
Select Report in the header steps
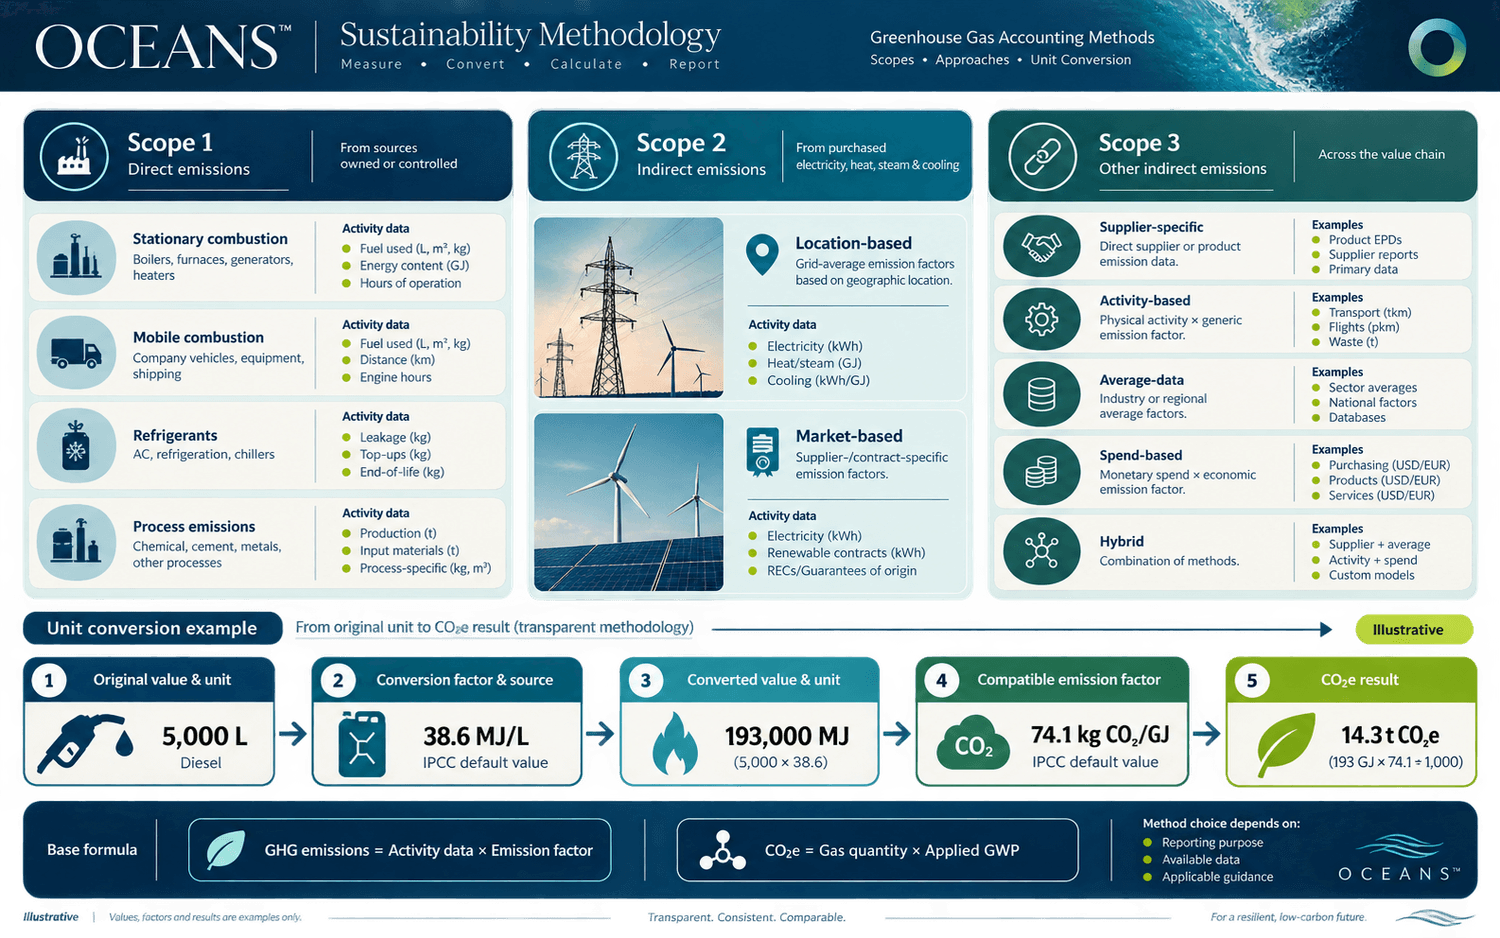tap(695, 64)
